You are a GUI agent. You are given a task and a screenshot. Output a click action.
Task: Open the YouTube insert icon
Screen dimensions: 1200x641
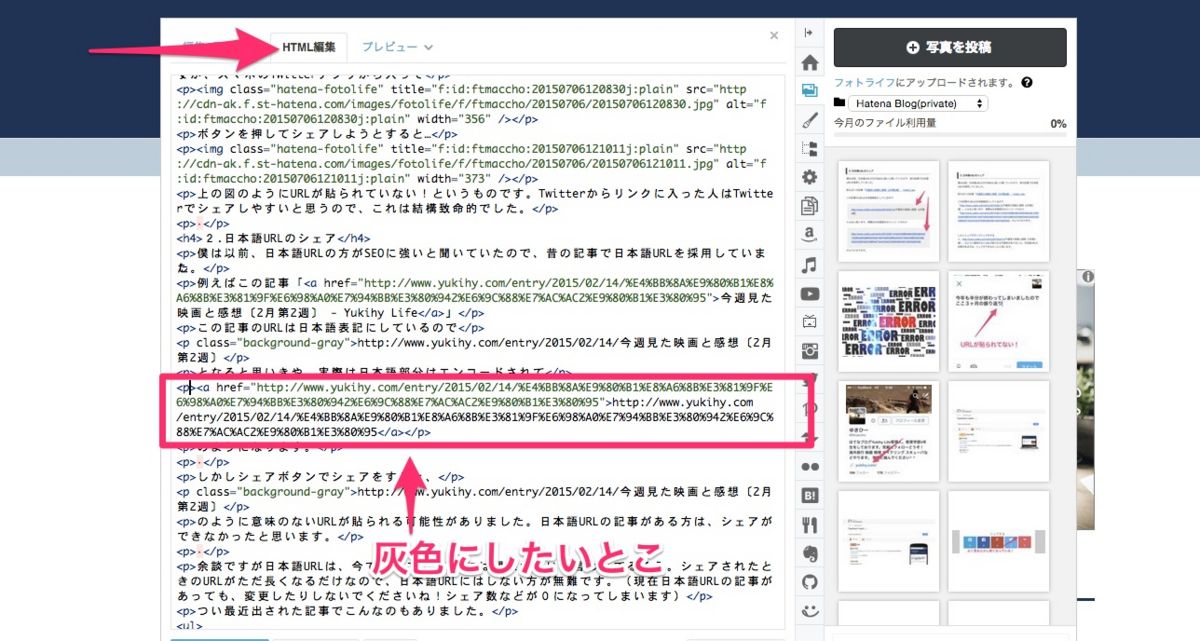click(810, 294)
